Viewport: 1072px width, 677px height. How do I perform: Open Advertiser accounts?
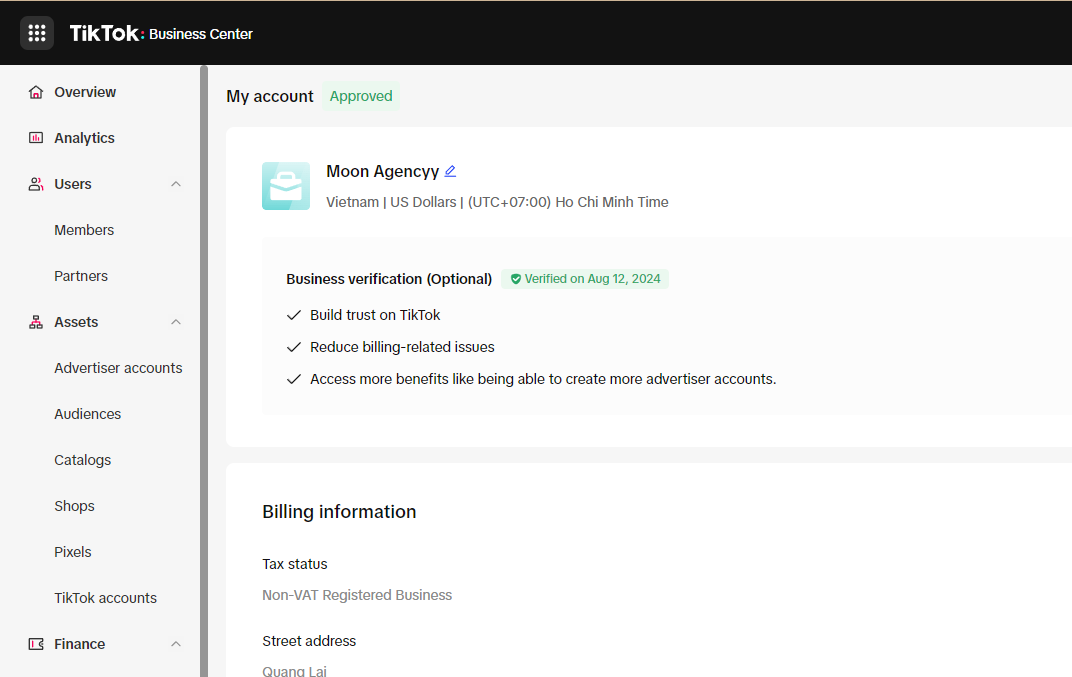pyautogui.click(x=118, y=368)
